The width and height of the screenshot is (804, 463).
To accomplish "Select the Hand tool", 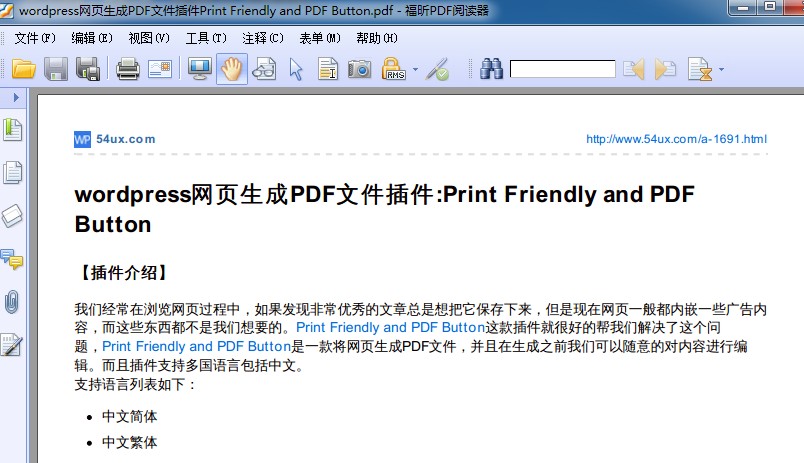I will click(232, 69).
